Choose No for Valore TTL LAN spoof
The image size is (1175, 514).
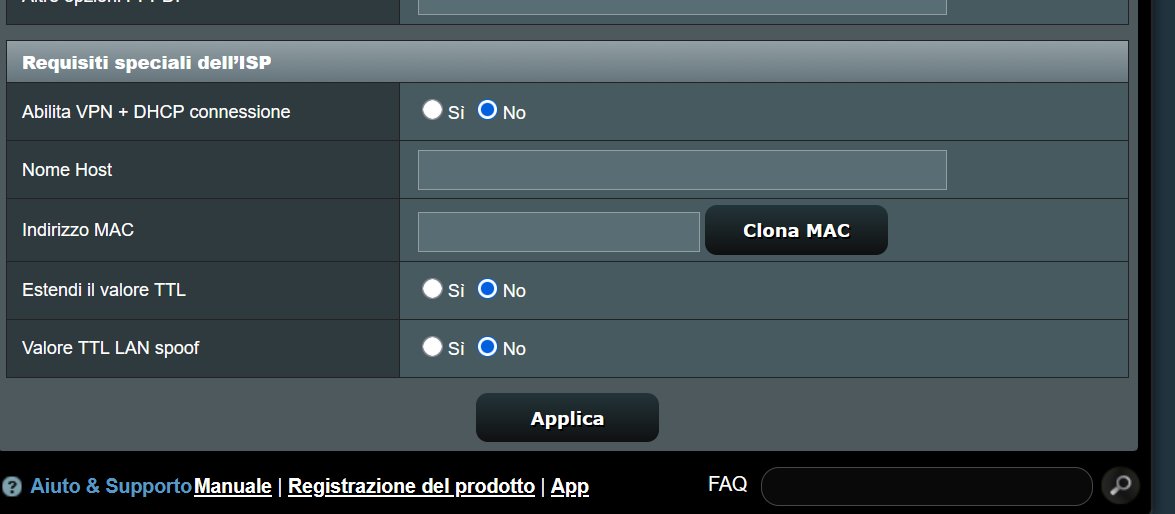click(488, 347)
